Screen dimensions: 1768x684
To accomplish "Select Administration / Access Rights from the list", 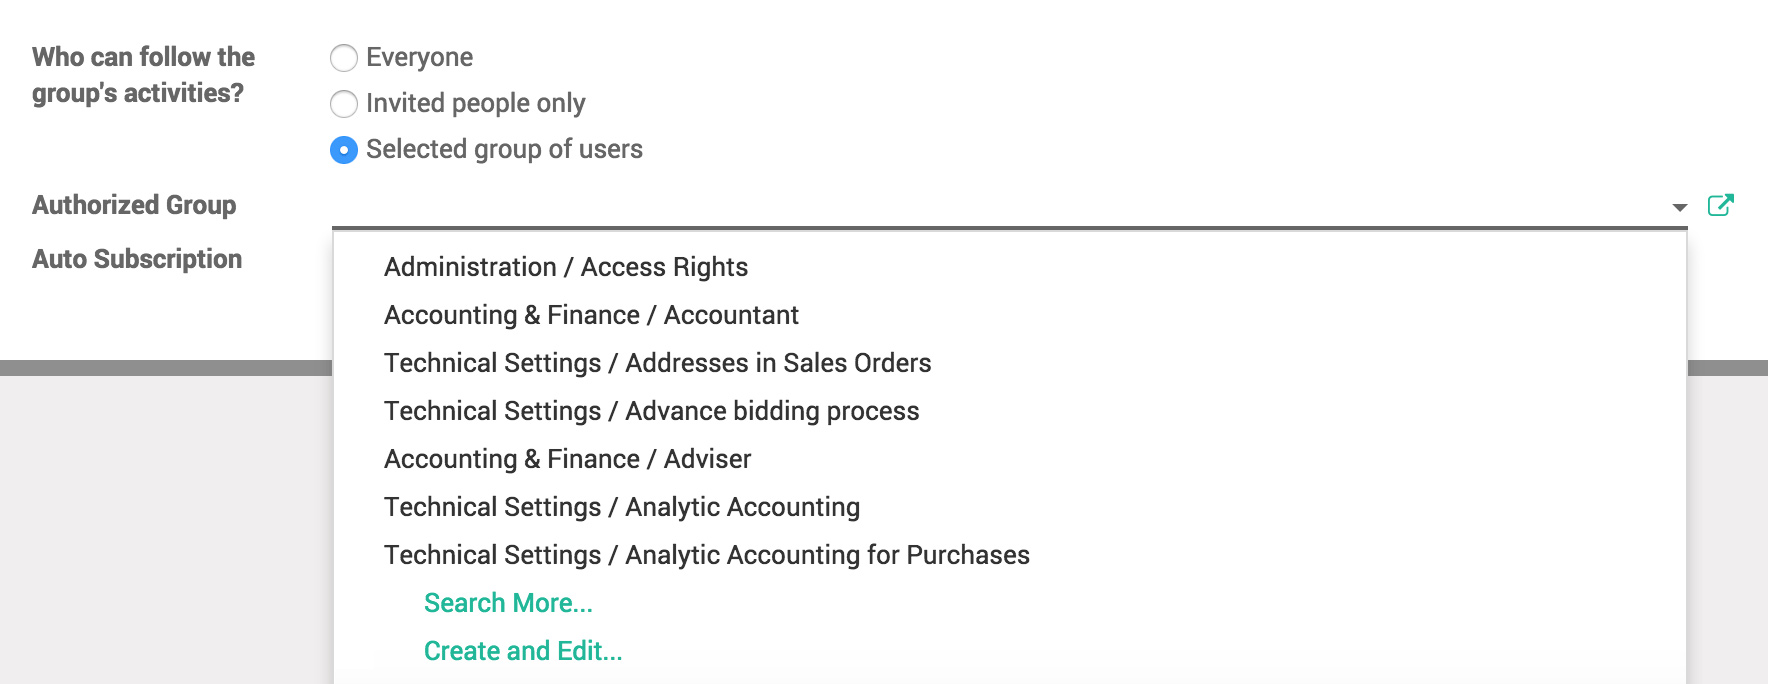I will [x=566, y=266].
